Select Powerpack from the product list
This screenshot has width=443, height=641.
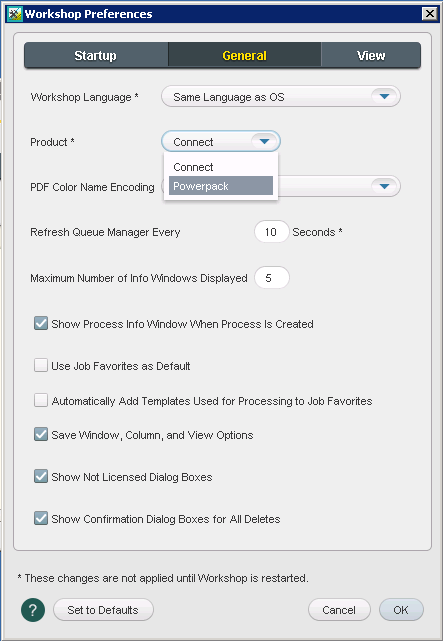(221, 186)
